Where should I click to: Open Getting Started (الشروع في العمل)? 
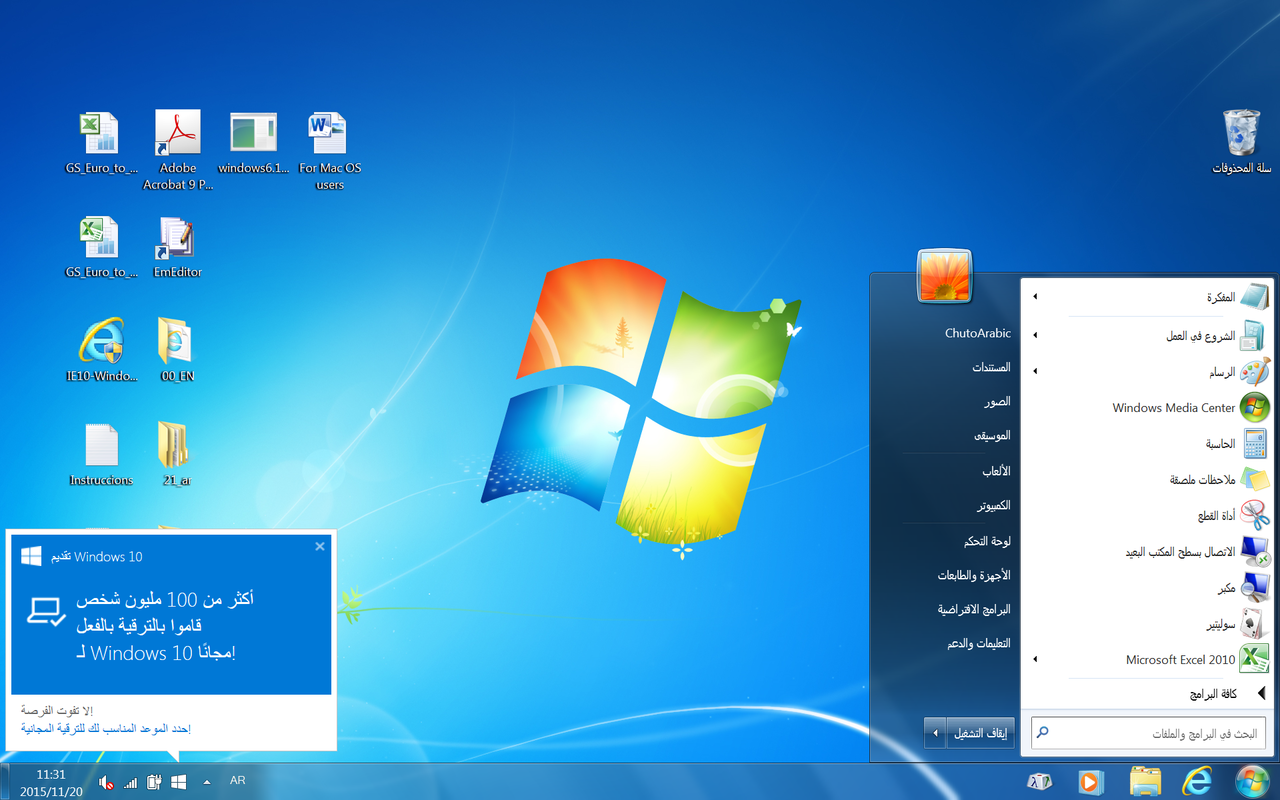1148,336
